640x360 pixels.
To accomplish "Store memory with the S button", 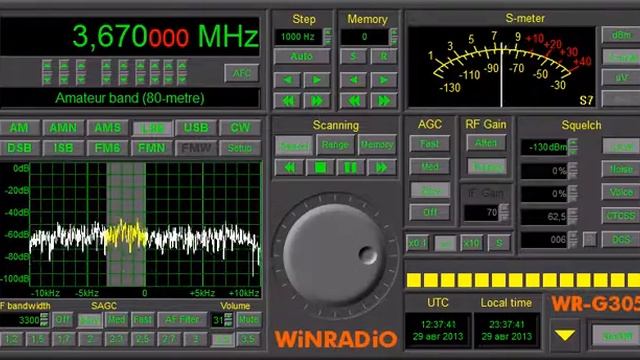I will click(x=353, y=56).
